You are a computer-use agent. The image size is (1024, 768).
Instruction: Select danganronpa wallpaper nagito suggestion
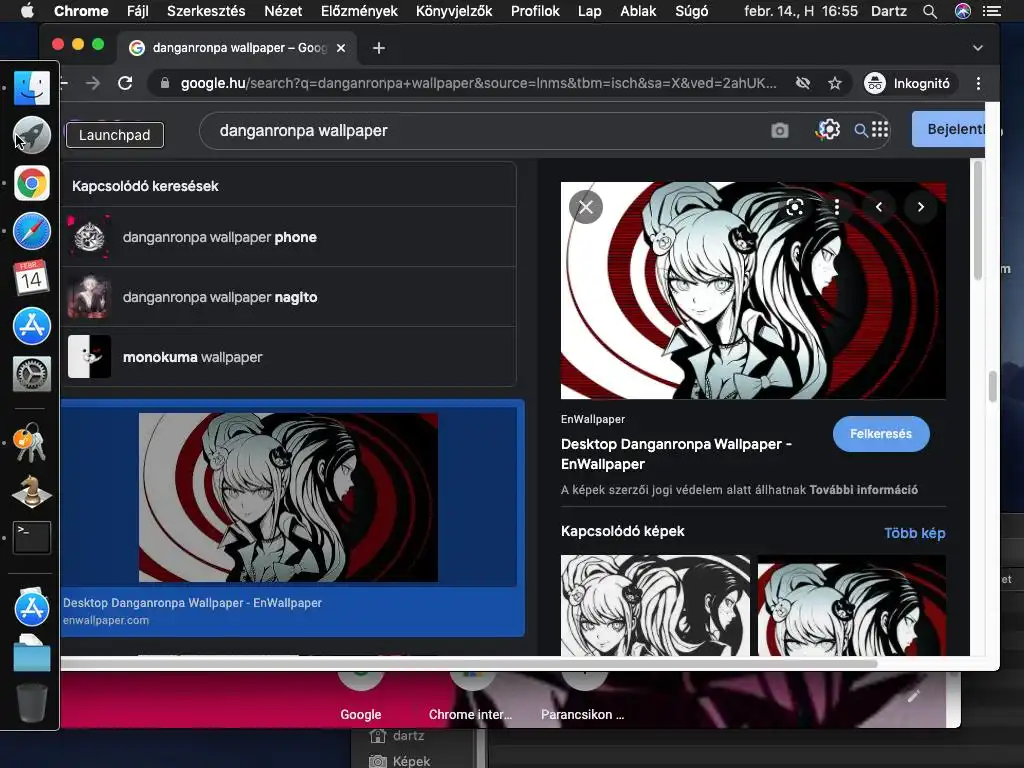tap(288, 297)
